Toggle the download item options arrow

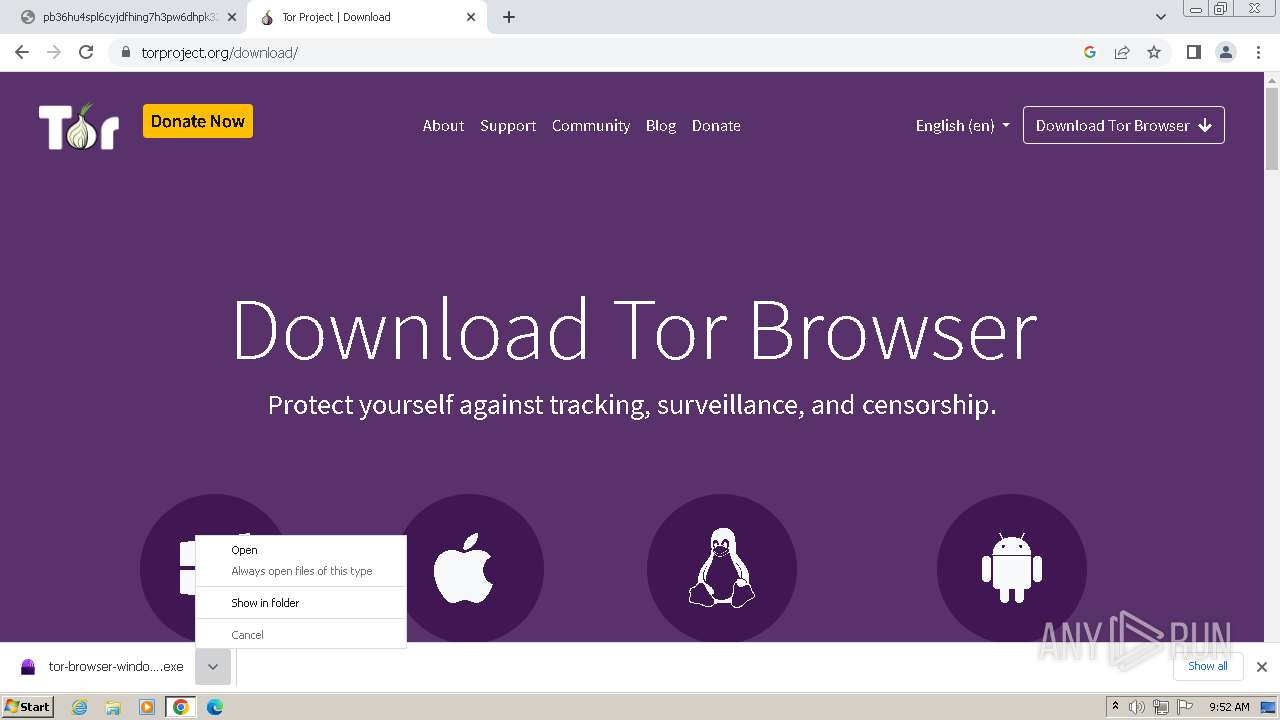[x=213, y=667]
